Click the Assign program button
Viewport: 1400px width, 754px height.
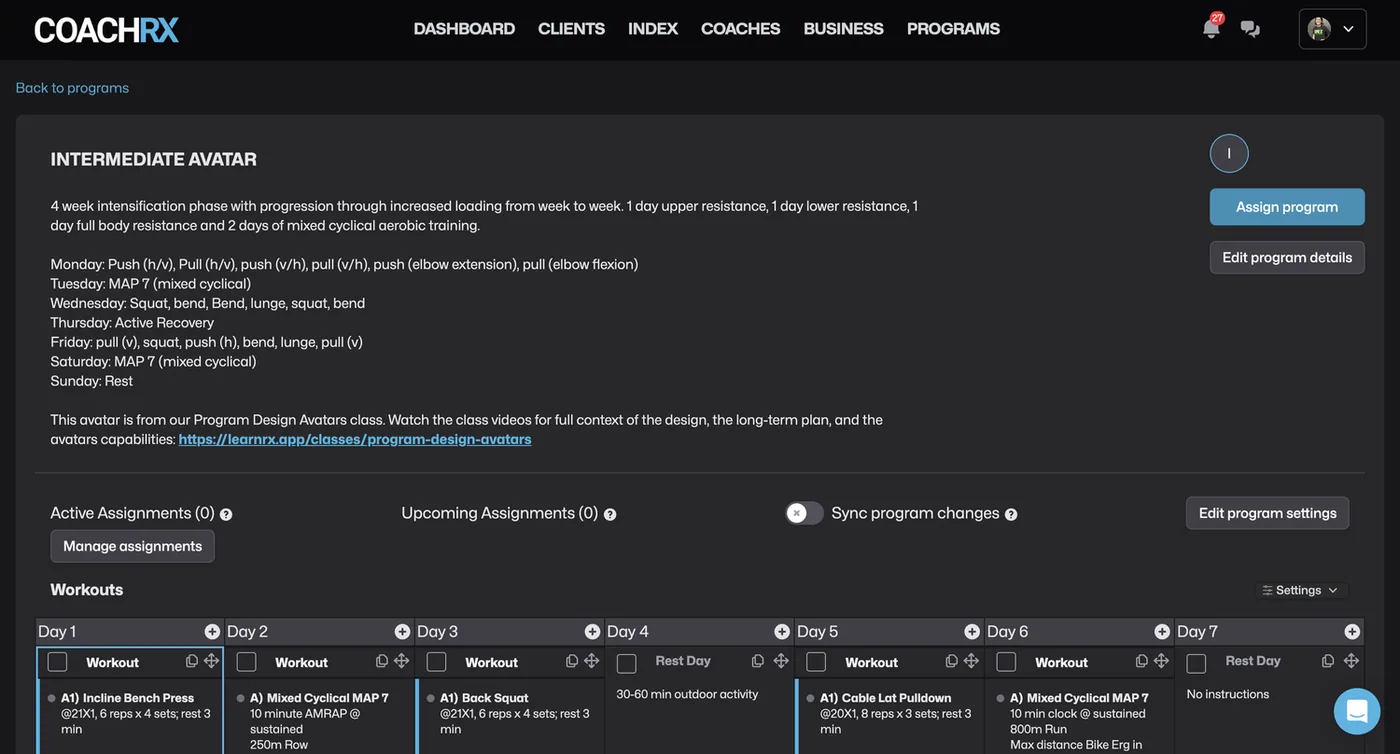[x=1287, y=207]
